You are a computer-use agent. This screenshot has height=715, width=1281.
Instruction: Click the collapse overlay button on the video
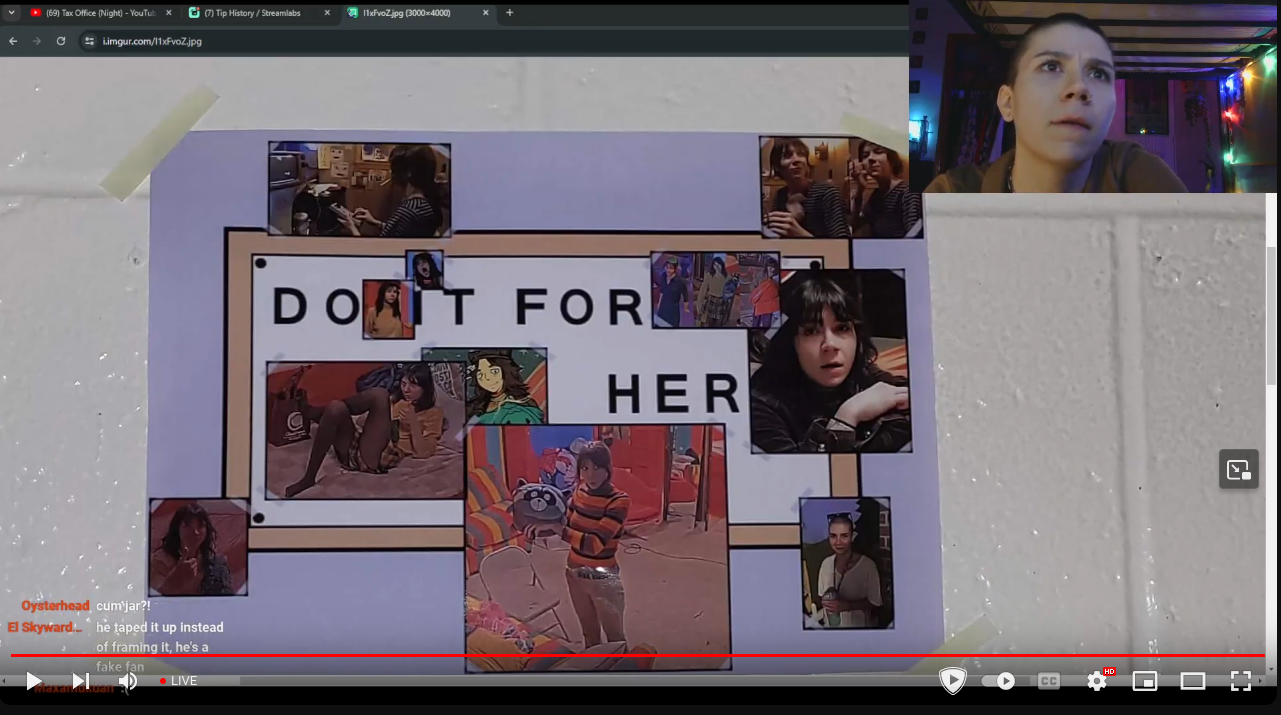pos(1238,469)
